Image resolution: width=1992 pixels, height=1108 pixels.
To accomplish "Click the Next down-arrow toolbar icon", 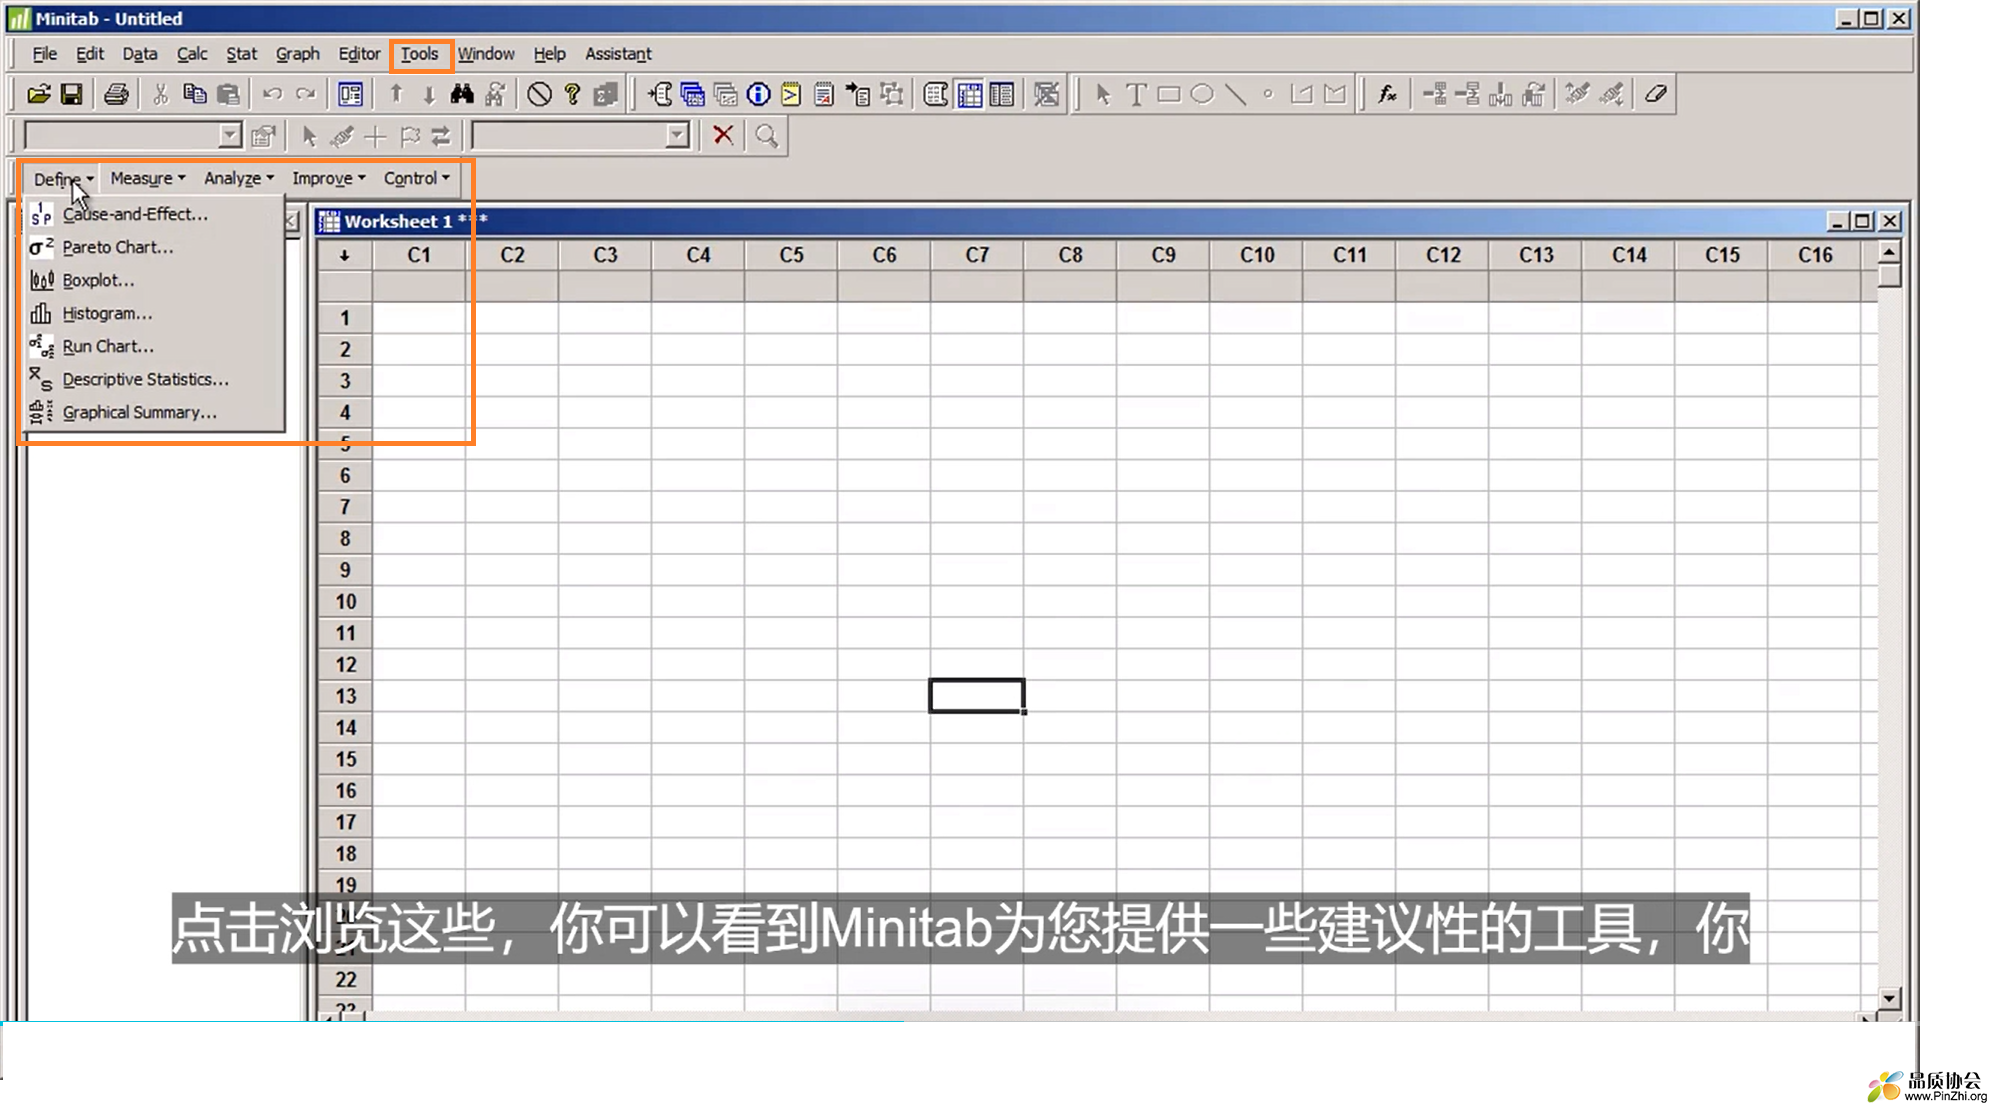I will tap(429, 94).
